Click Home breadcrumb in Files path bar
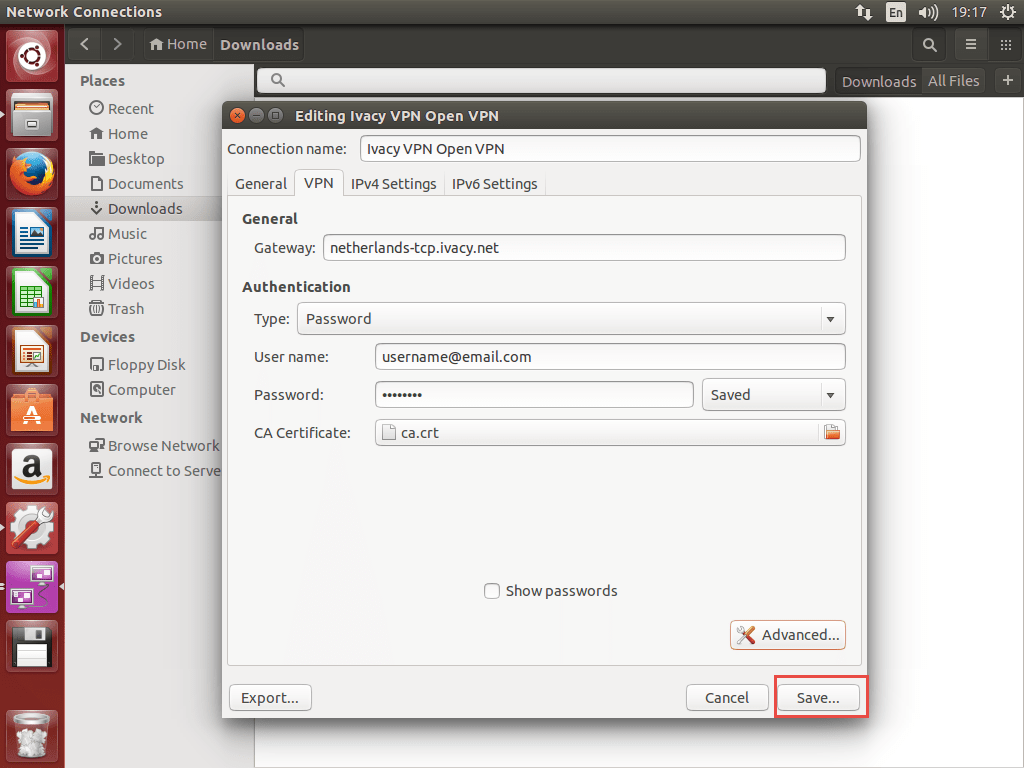 coord(178,44)
